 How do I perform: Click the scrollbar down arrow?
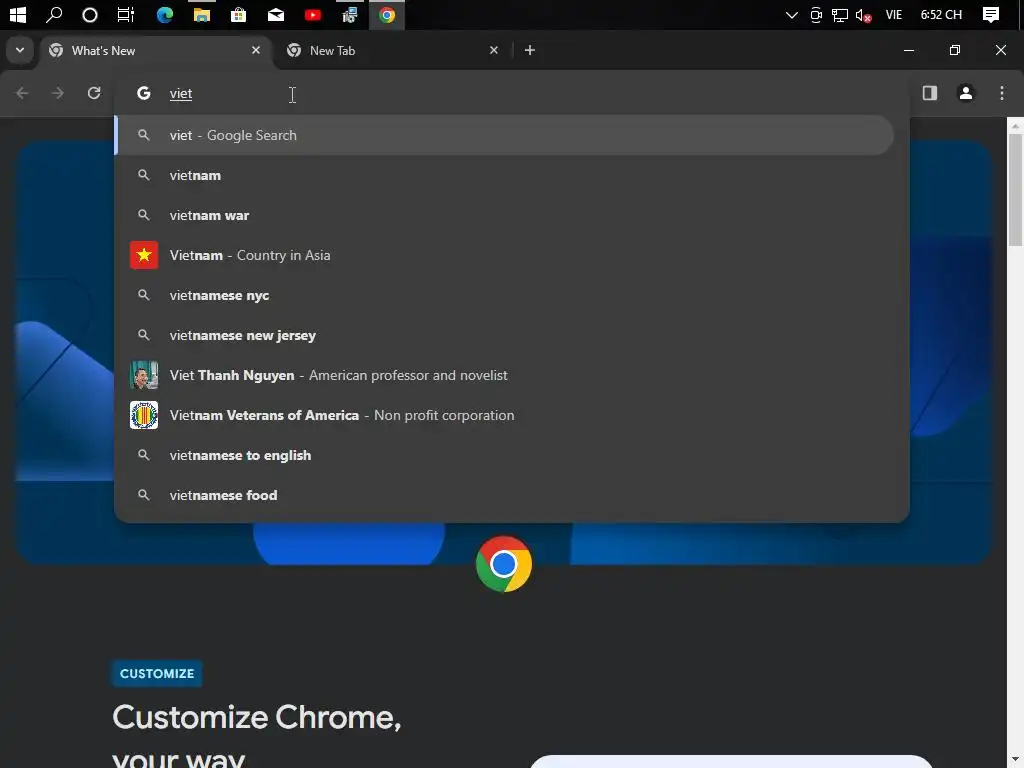click(x=1015, y=761)
